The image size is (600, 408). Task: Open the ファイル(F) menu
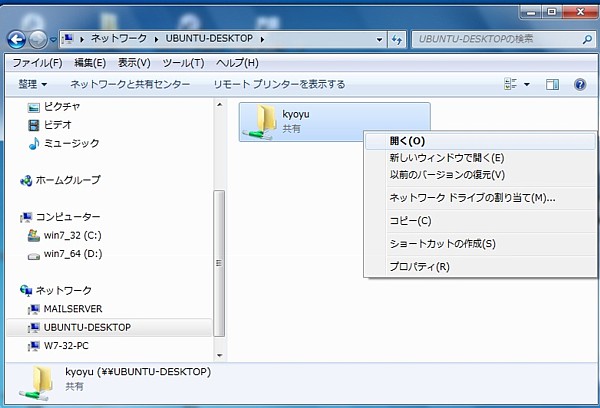pos(37,62)
